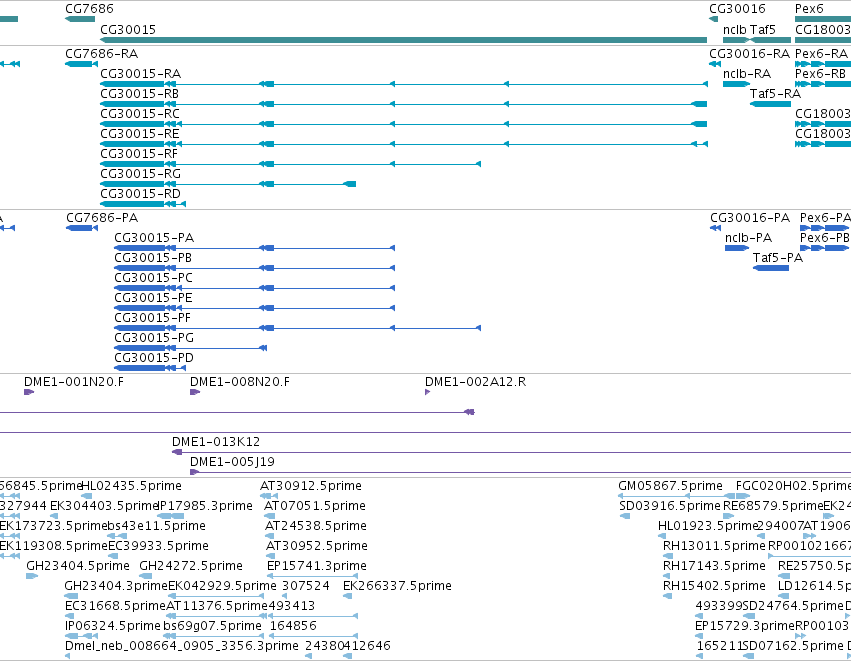Open transcript CG7686-RA
This screenshot has width=851, height=661.
click(101, 54)
